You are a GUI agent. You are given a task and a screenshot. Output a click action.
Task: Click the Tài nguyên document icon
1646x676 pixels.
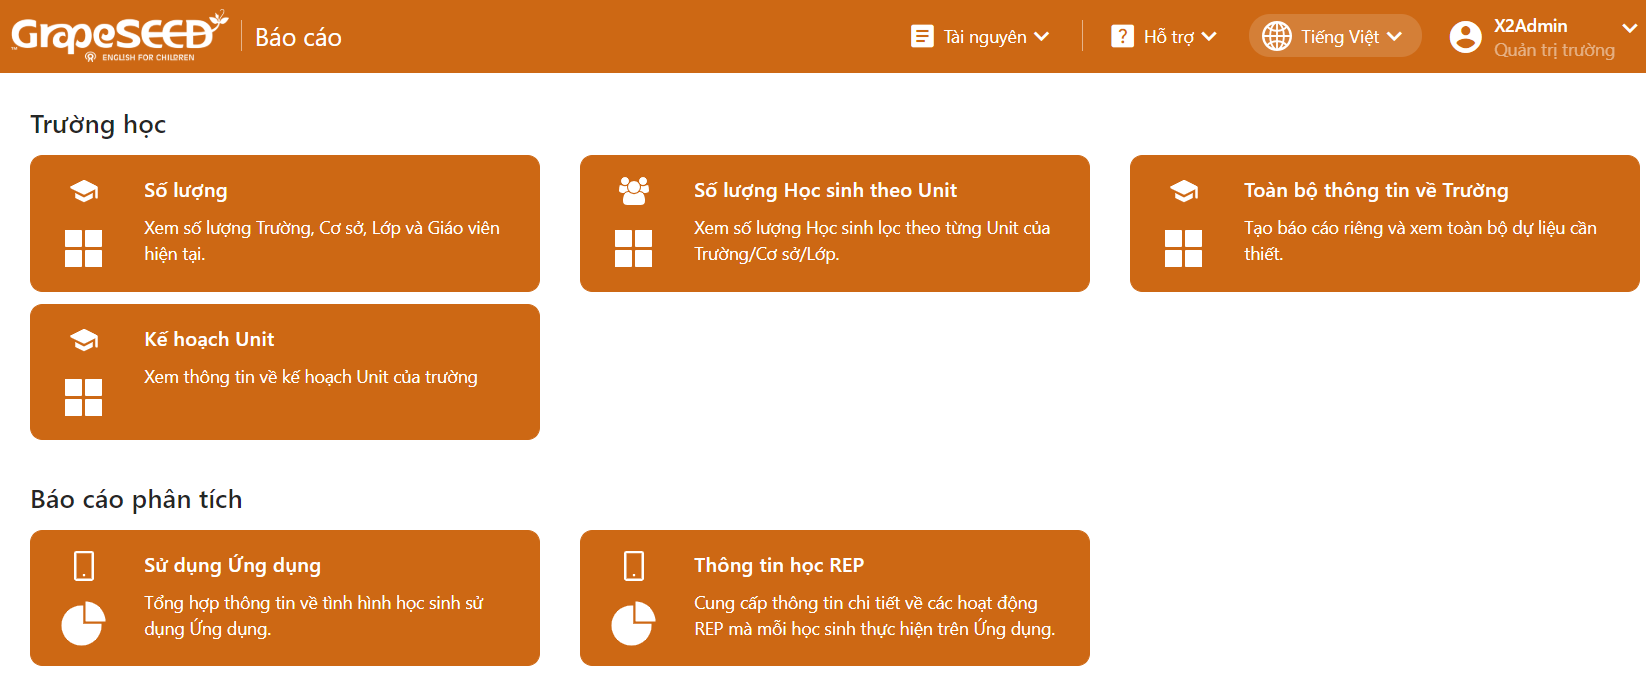[922, 36]
